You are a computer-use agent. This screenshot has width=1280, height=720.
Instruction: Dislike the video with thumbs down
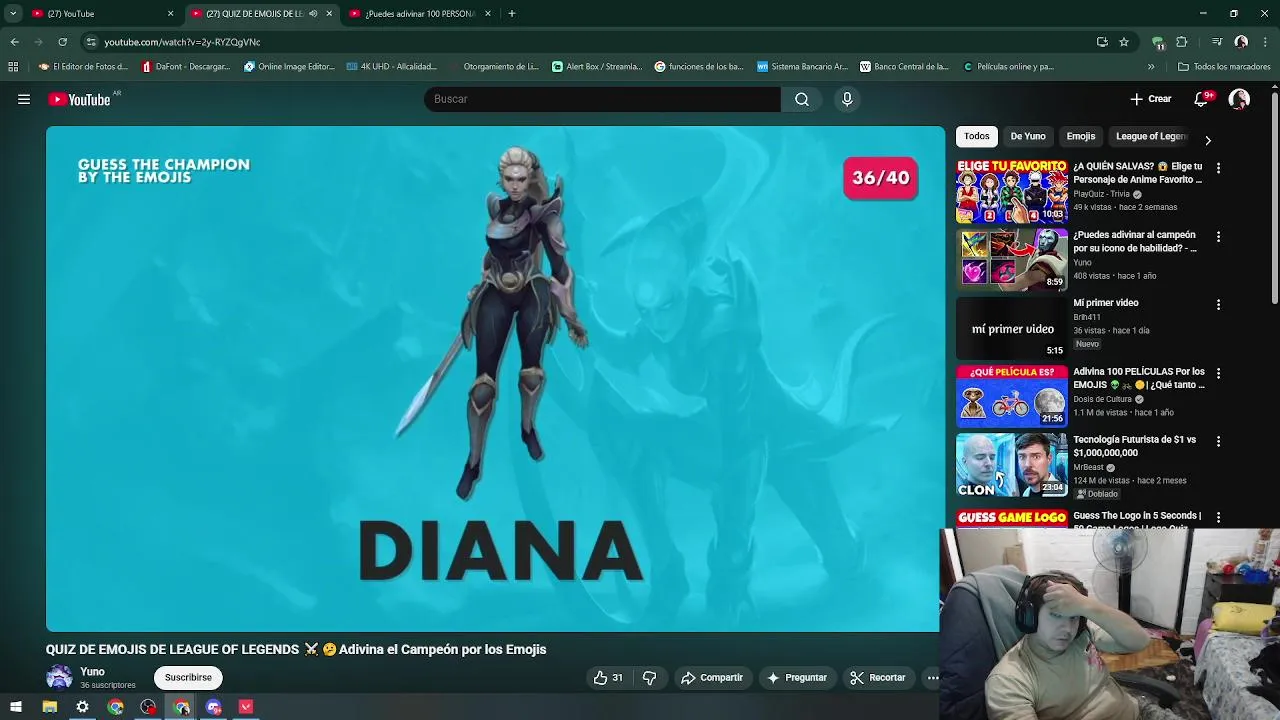[x=649, y=678]
